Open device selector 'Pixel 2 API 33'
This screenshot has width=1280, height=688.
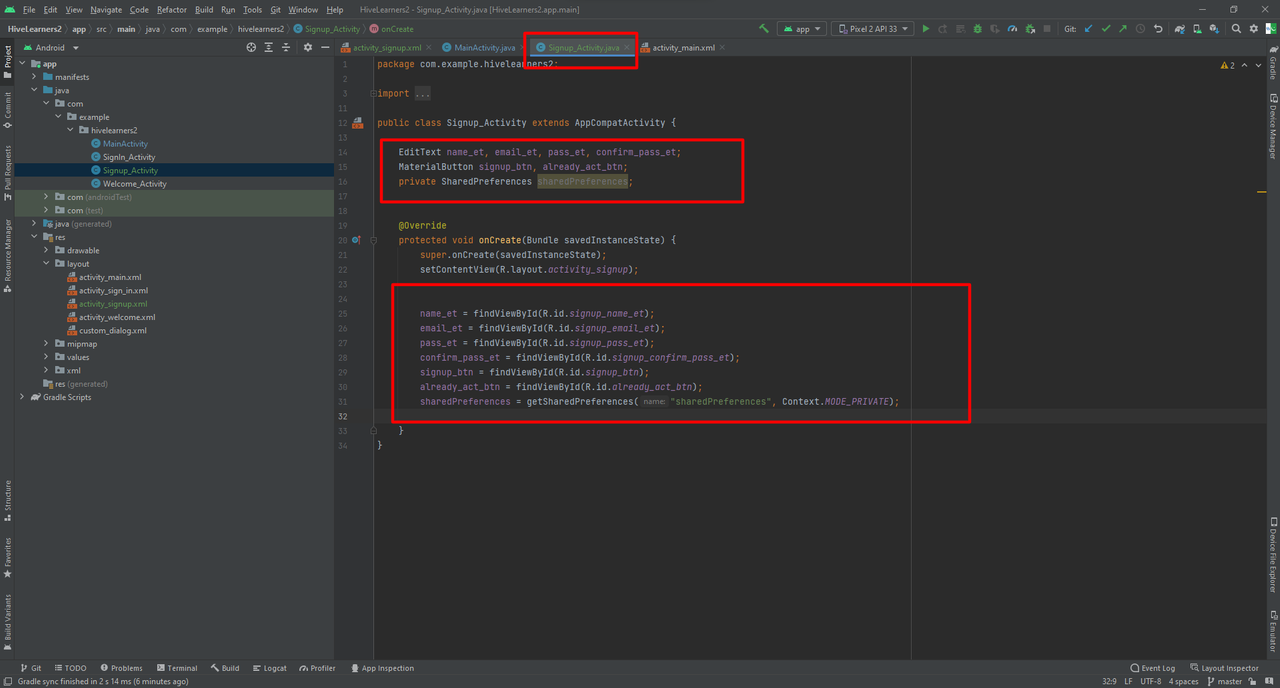point(873,29)
